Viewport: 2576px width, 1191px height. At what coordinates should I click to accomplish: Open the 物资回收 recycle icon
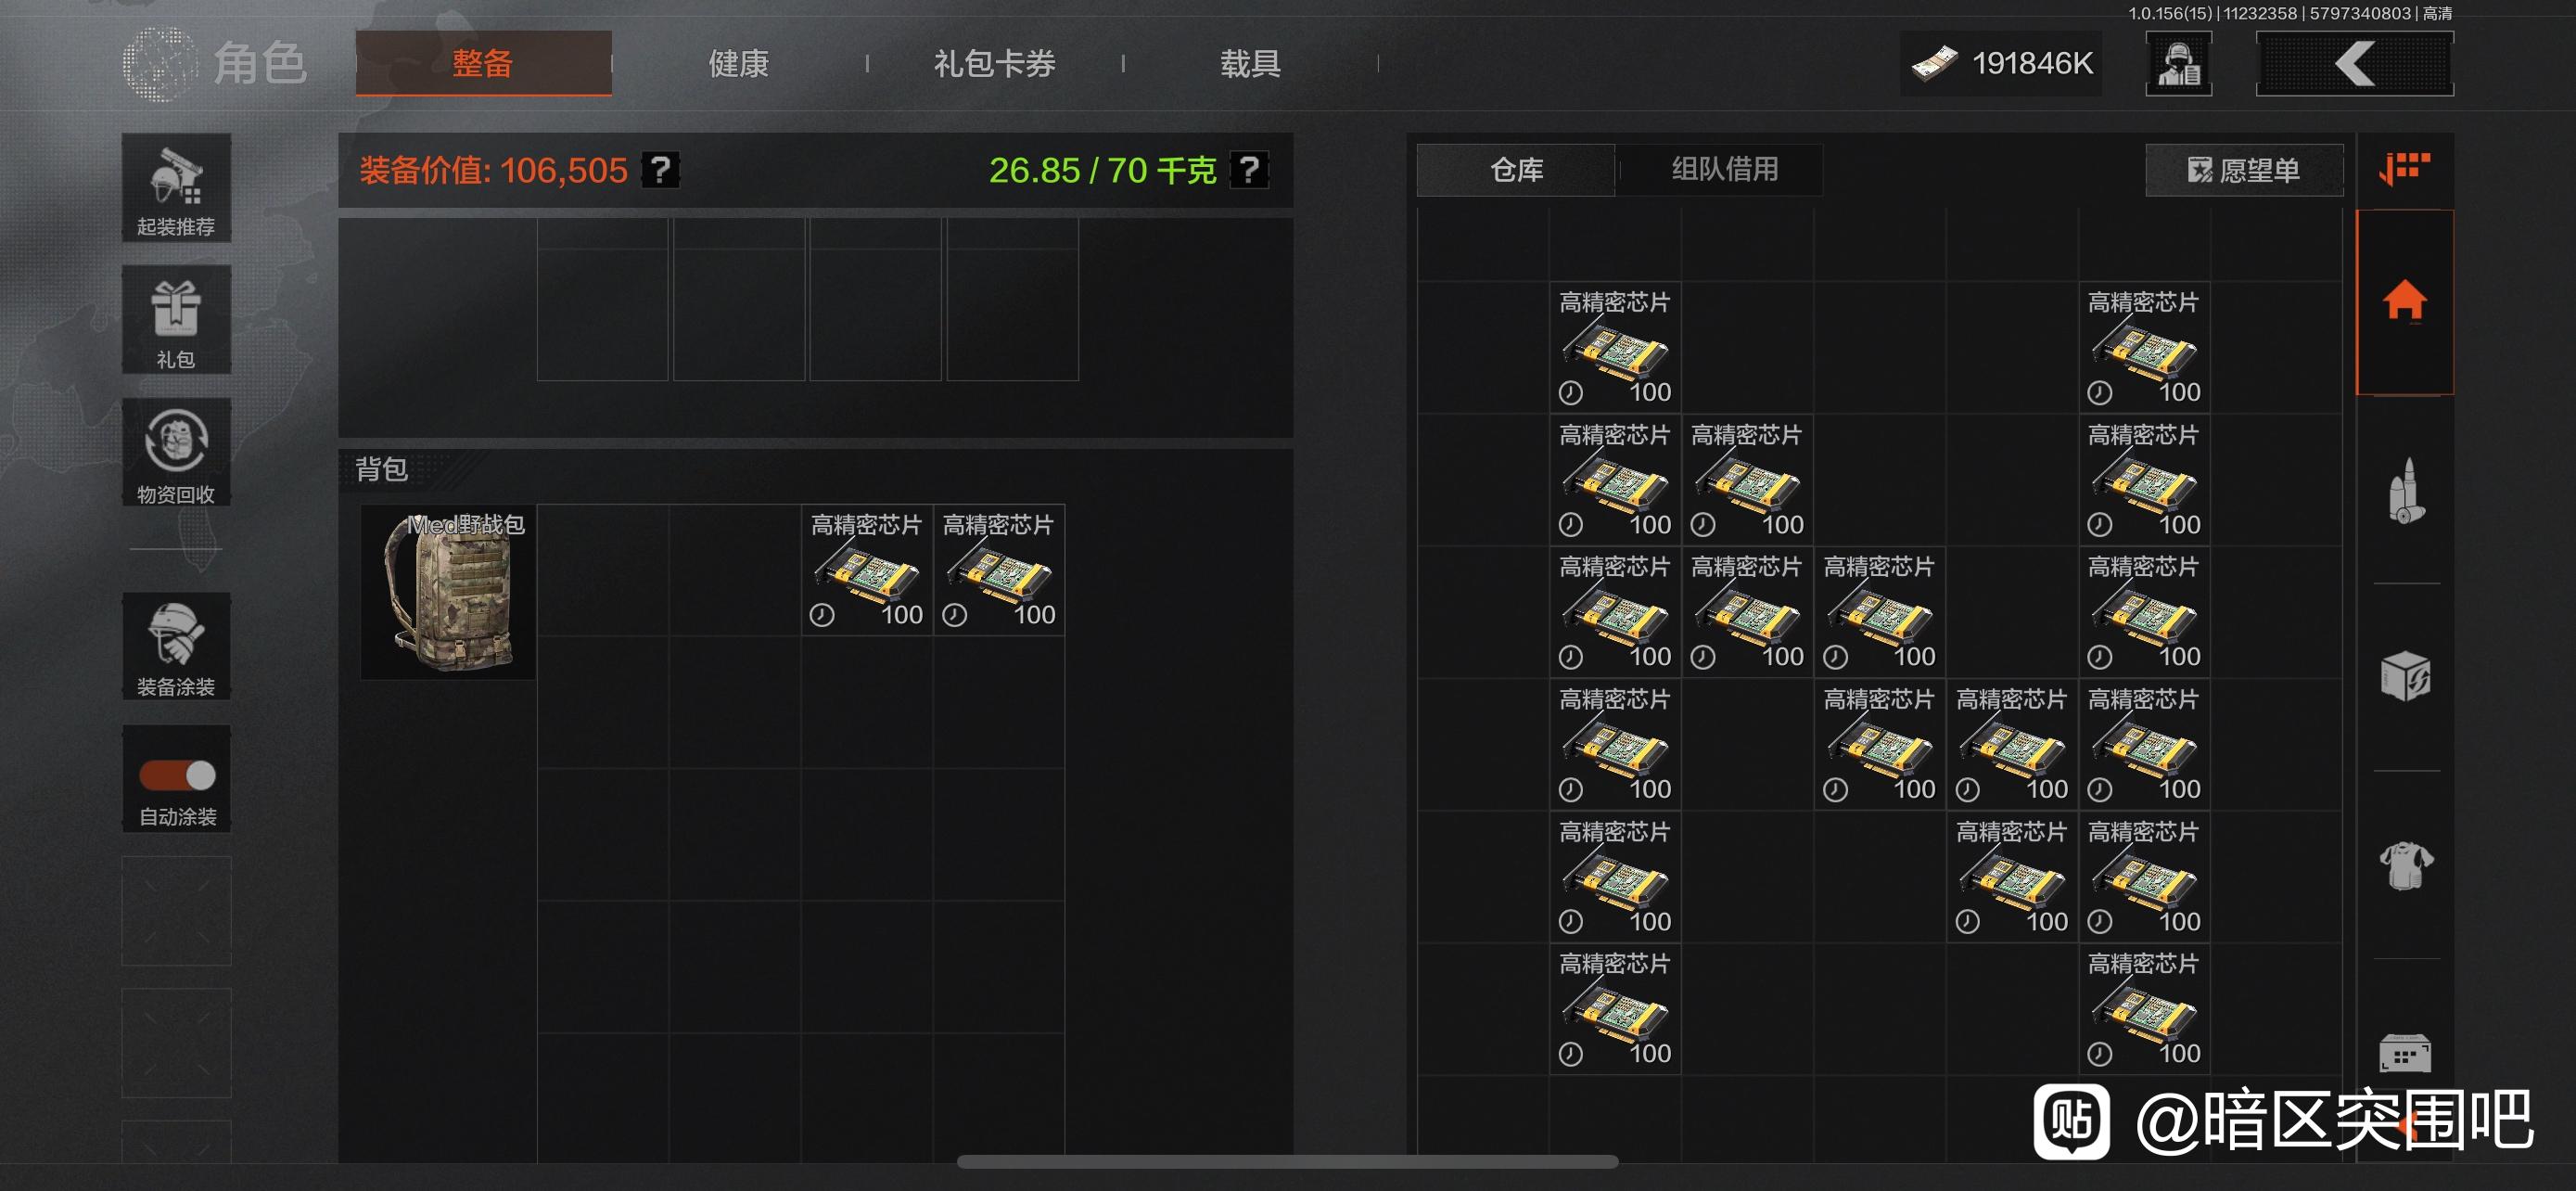(176, 452)
